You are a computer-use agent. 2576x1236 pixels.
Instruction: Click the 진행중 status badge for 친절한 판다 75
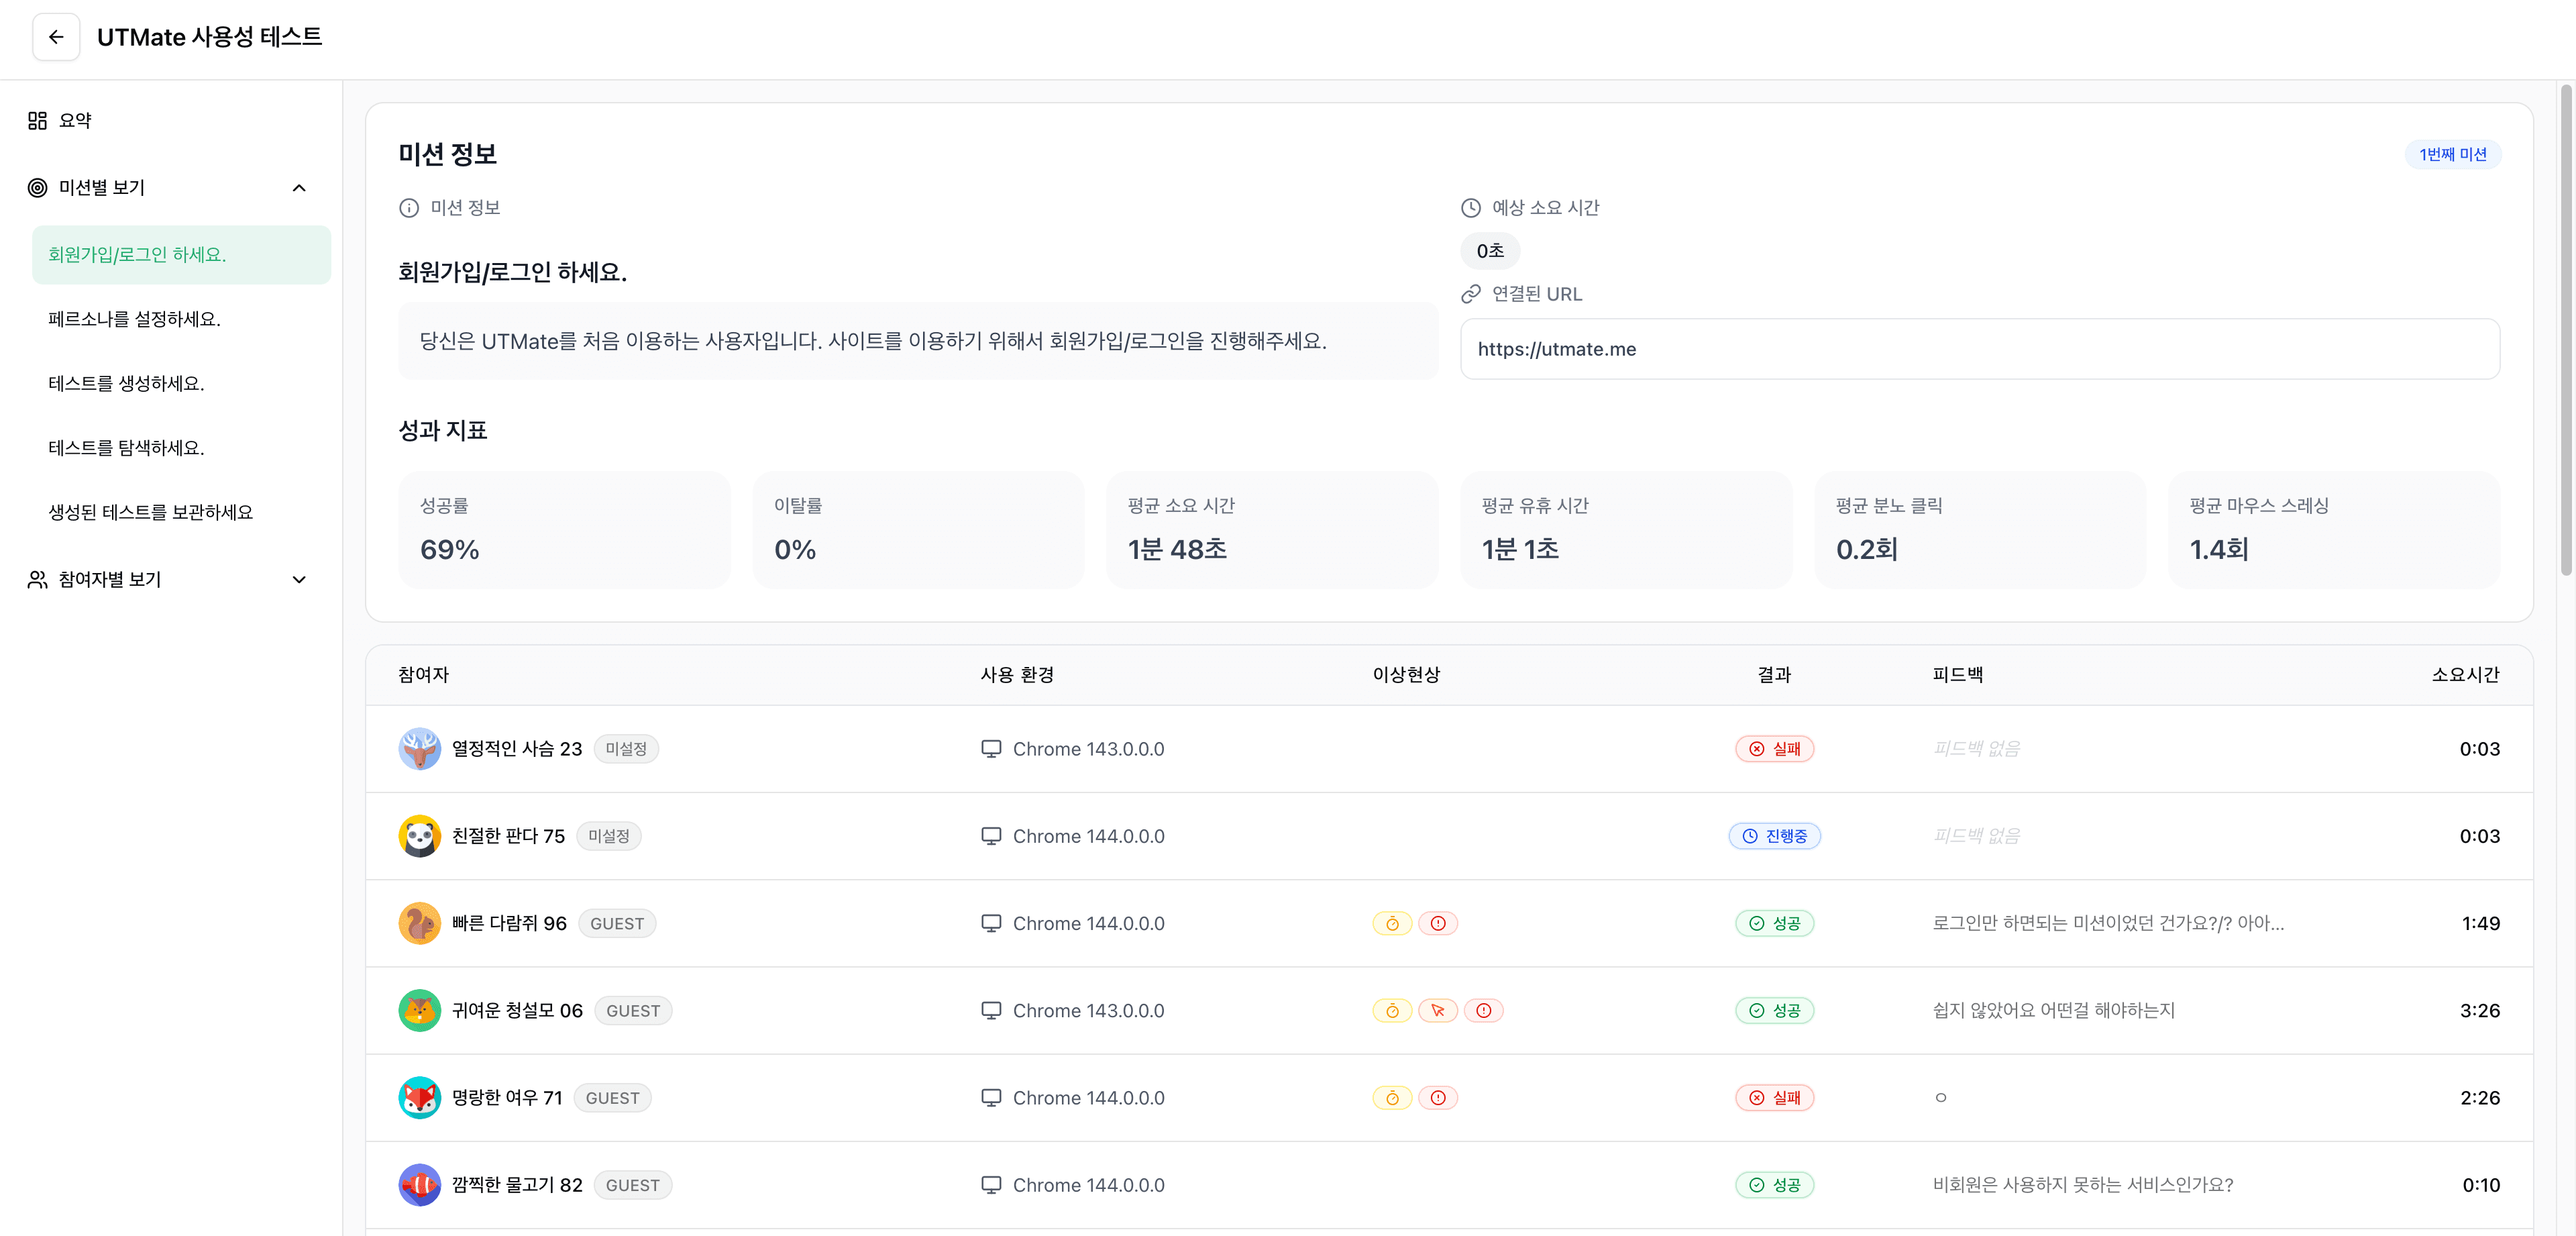1775,836
